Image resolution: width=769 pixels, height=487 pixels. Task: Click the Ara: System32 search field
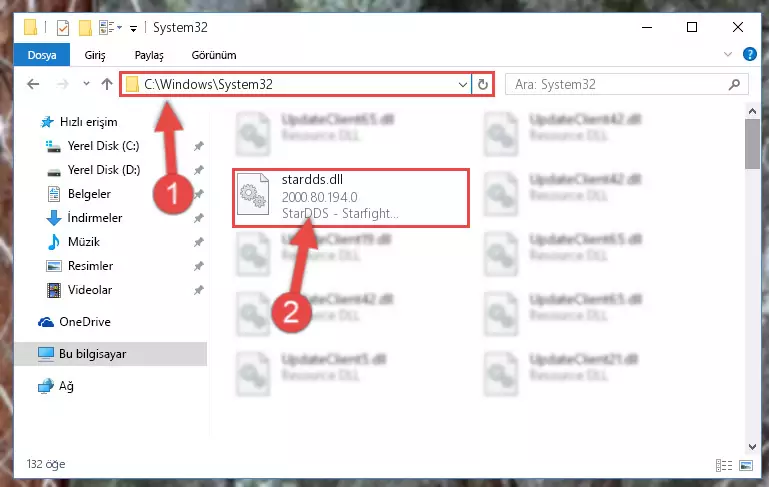[620, 84]
